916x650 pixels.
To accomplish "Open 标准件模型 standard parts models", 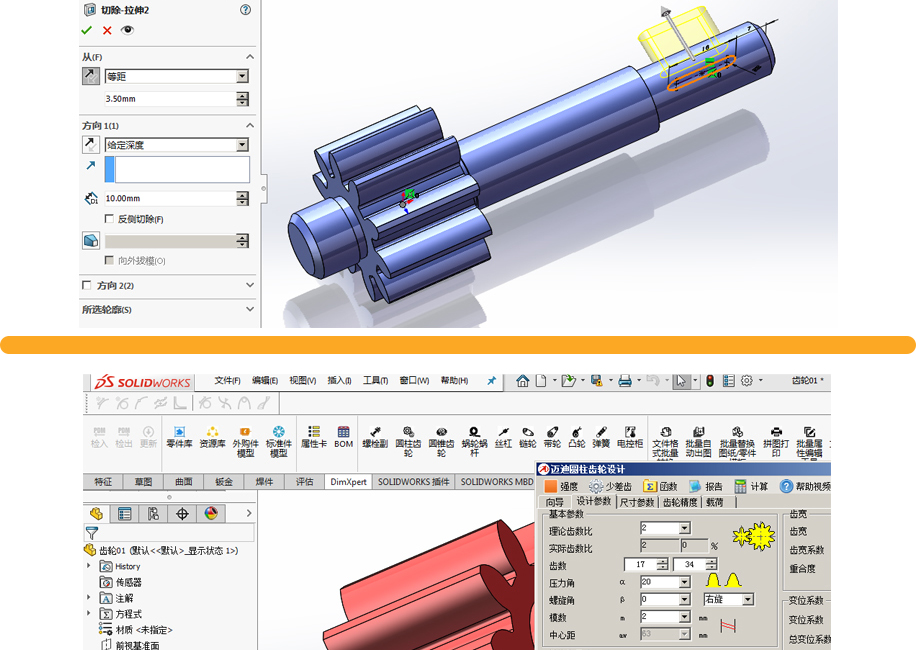I will point(279,441).
